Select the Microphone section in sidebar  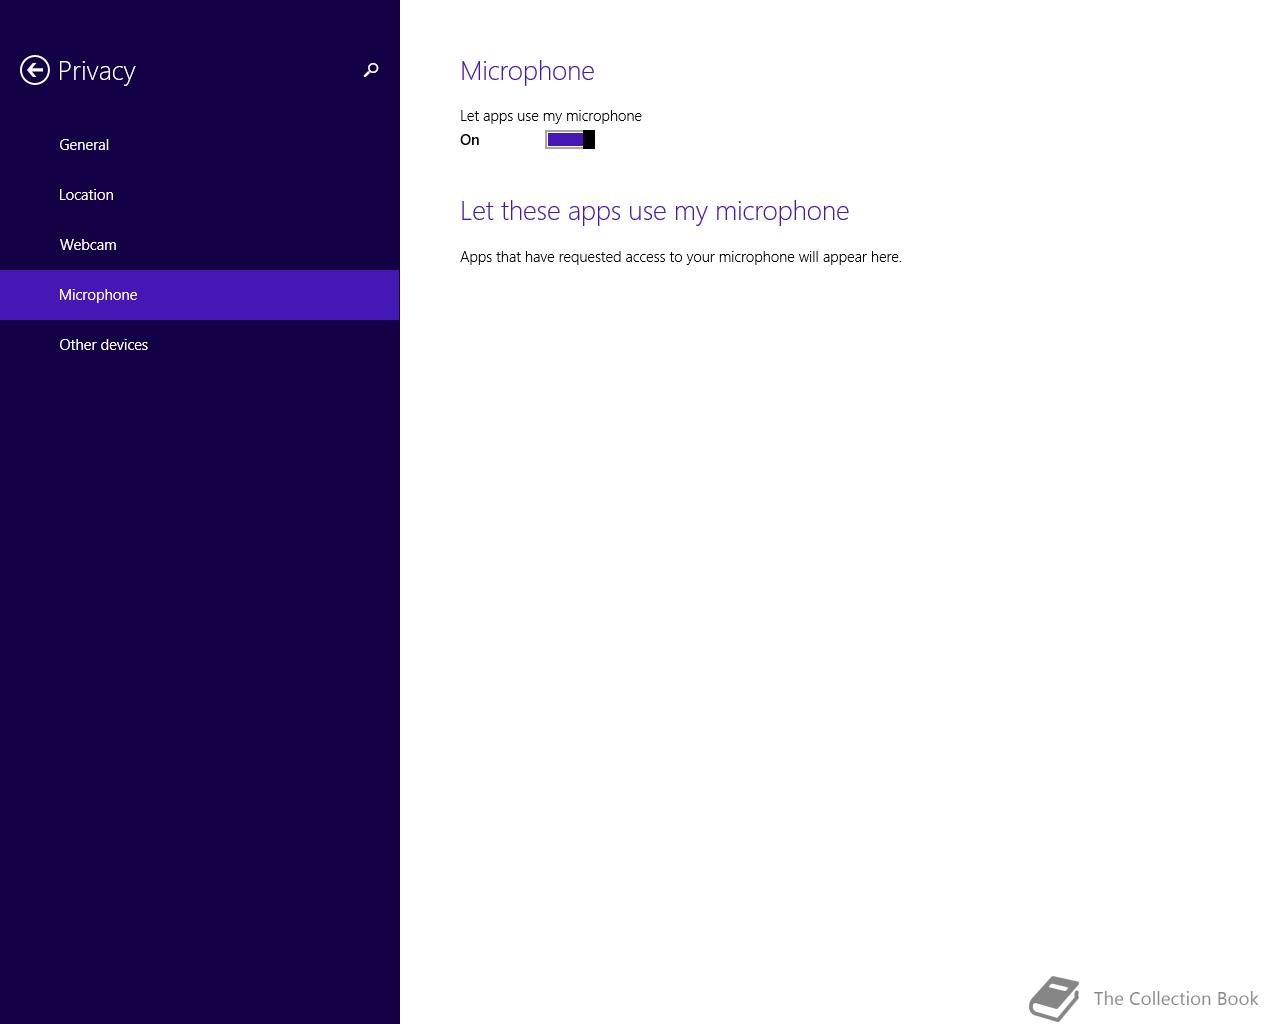200,295
